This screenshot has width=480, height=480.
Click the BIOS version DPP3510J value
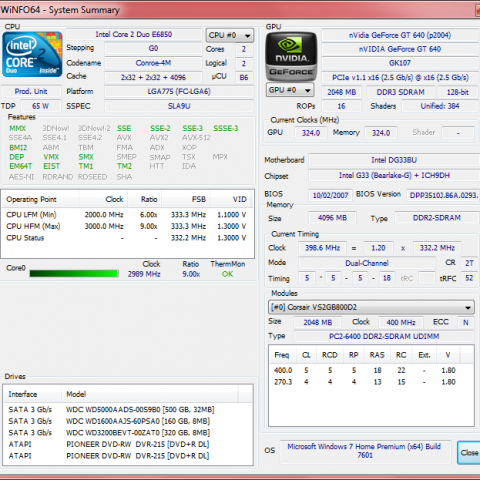point(443,195)
